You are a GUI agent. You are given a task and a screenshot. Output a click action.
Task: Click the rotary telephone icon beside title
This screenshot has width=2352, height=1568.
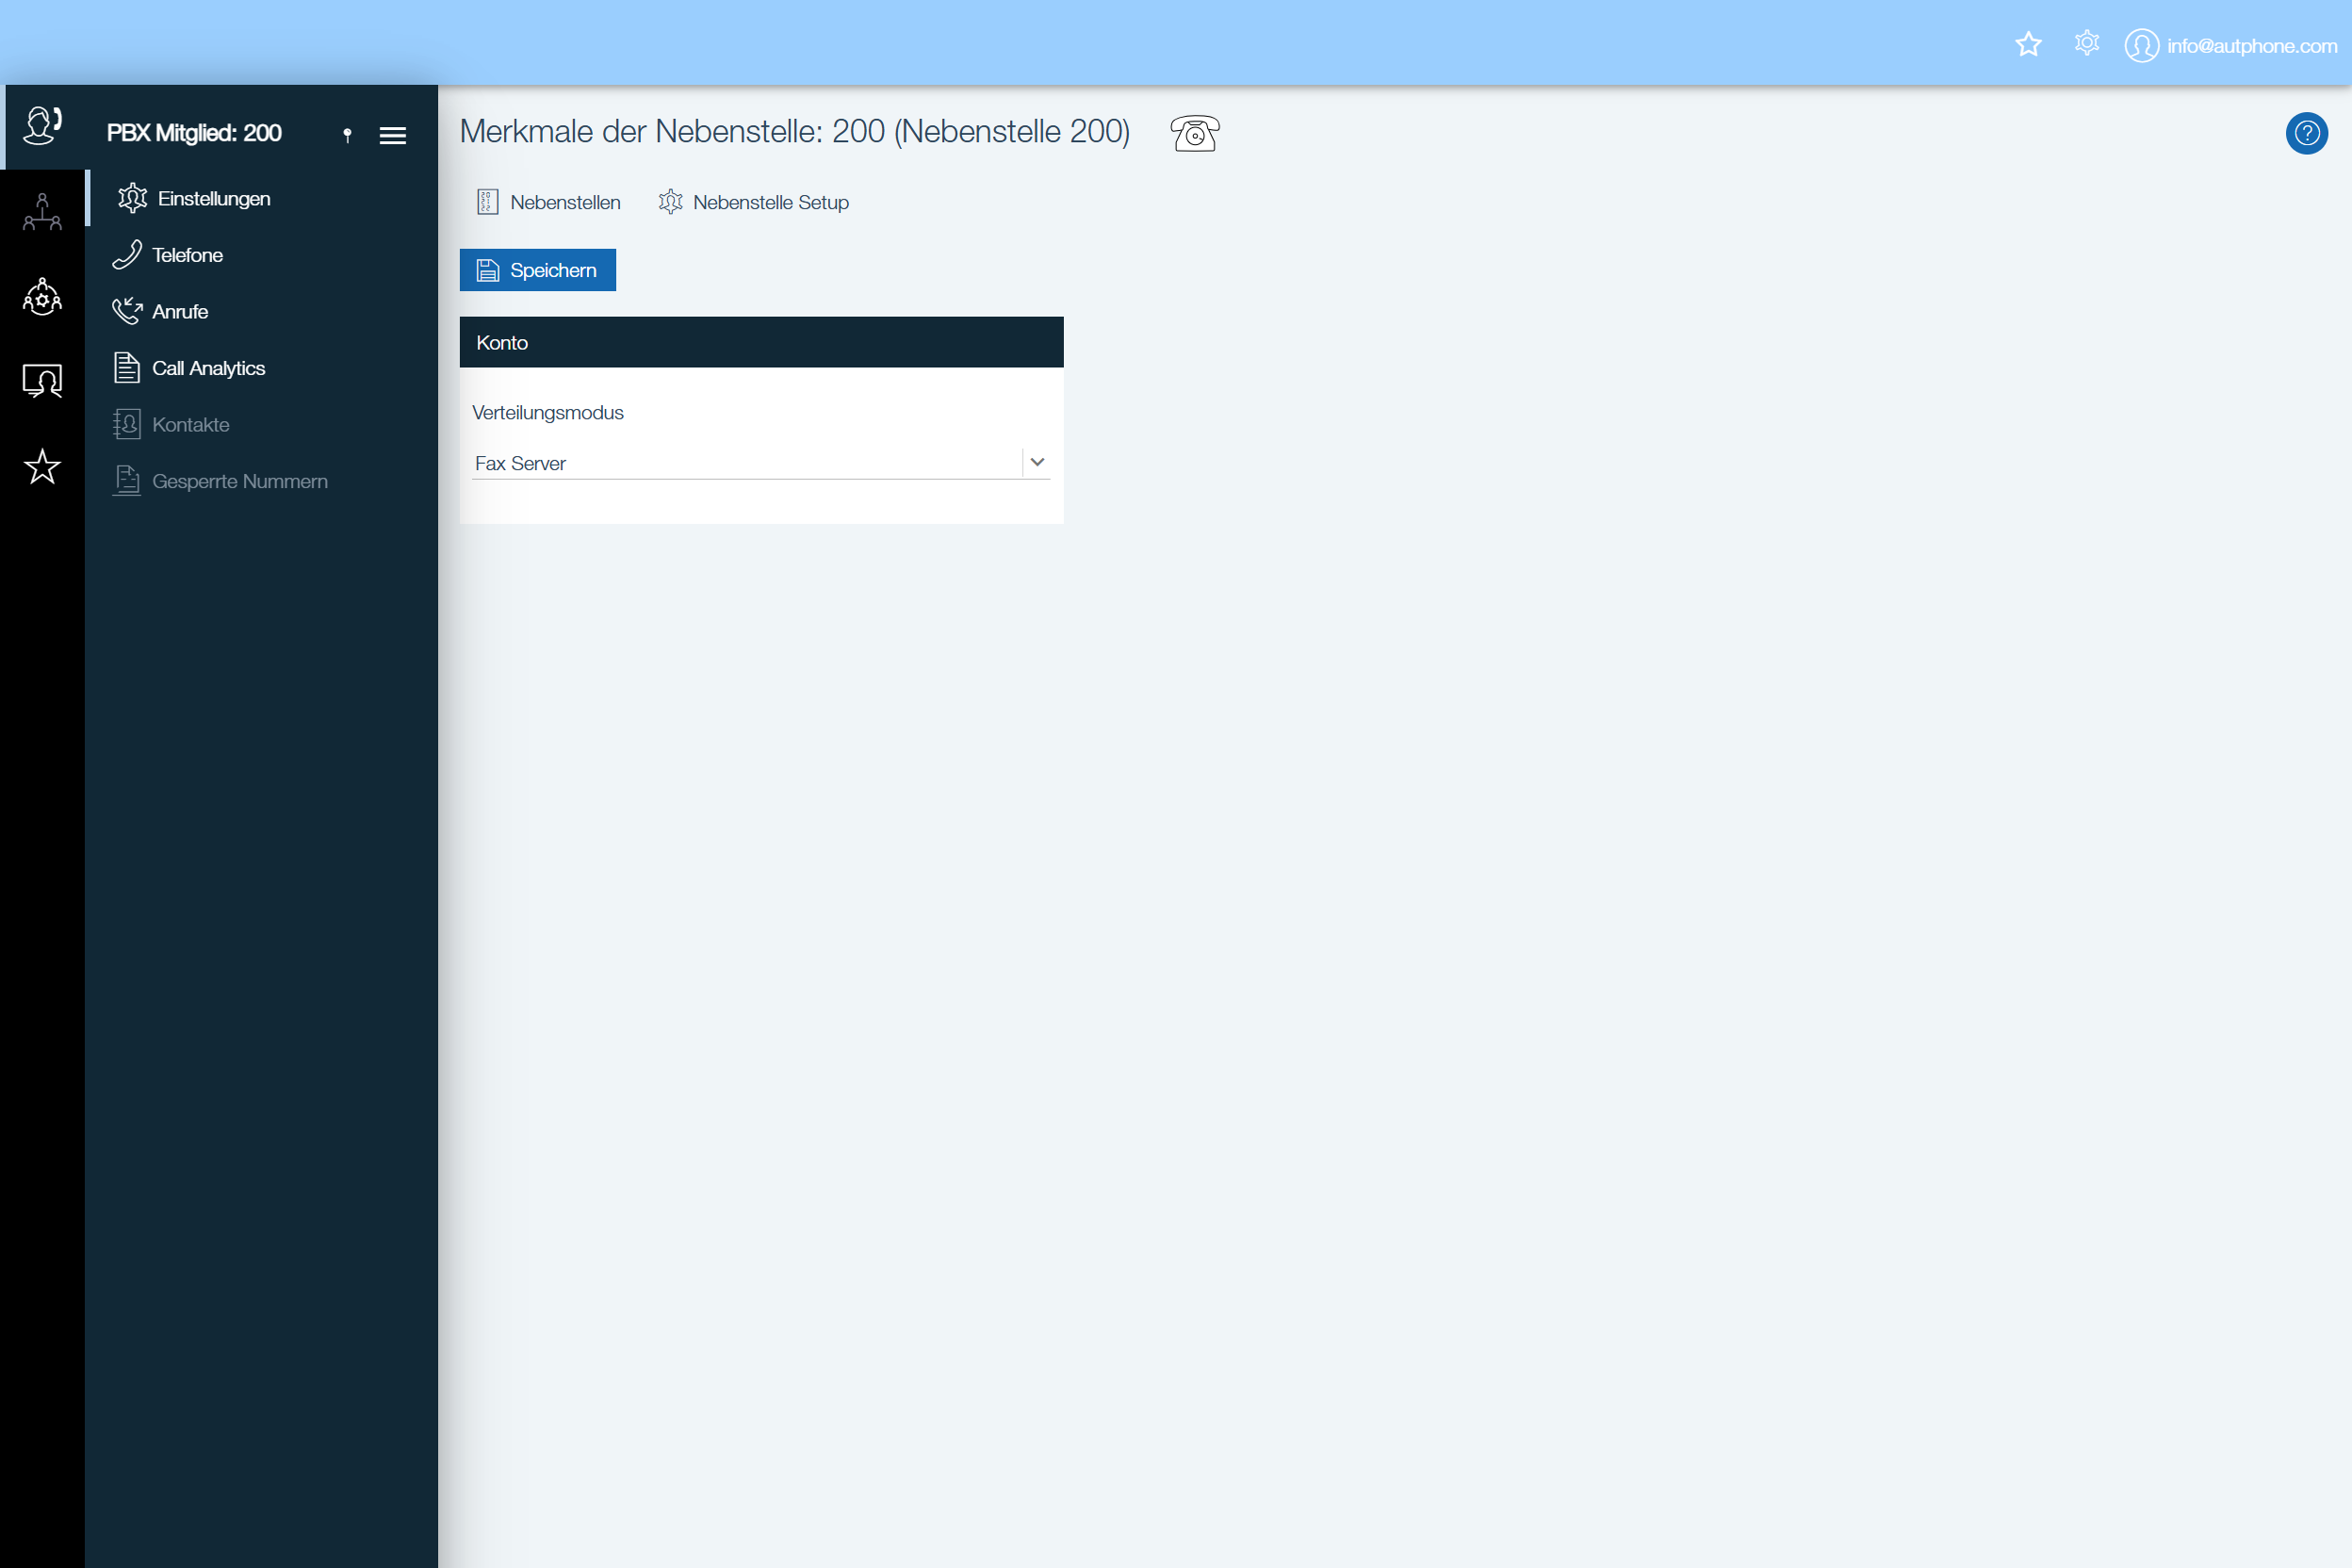1194,133
